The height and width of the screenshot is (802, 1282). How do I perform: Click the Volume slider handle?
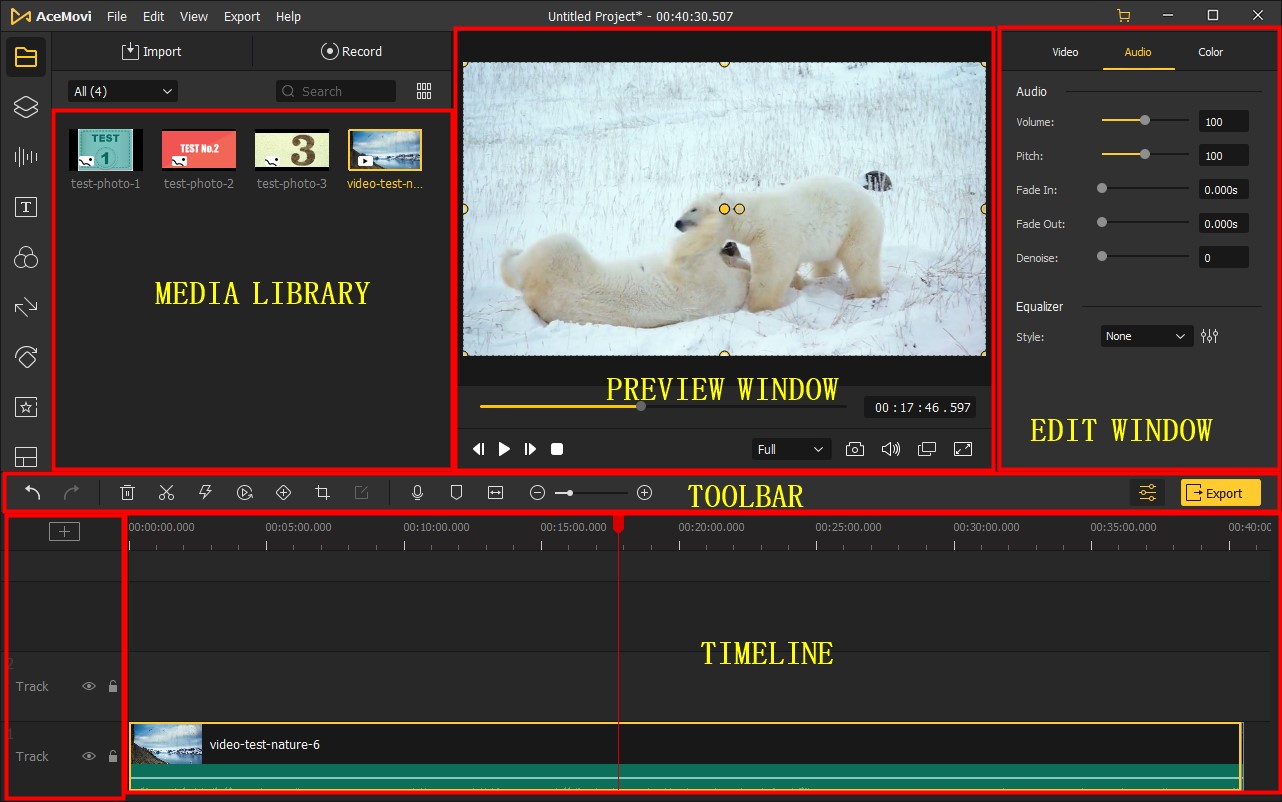pos(1145,121)
